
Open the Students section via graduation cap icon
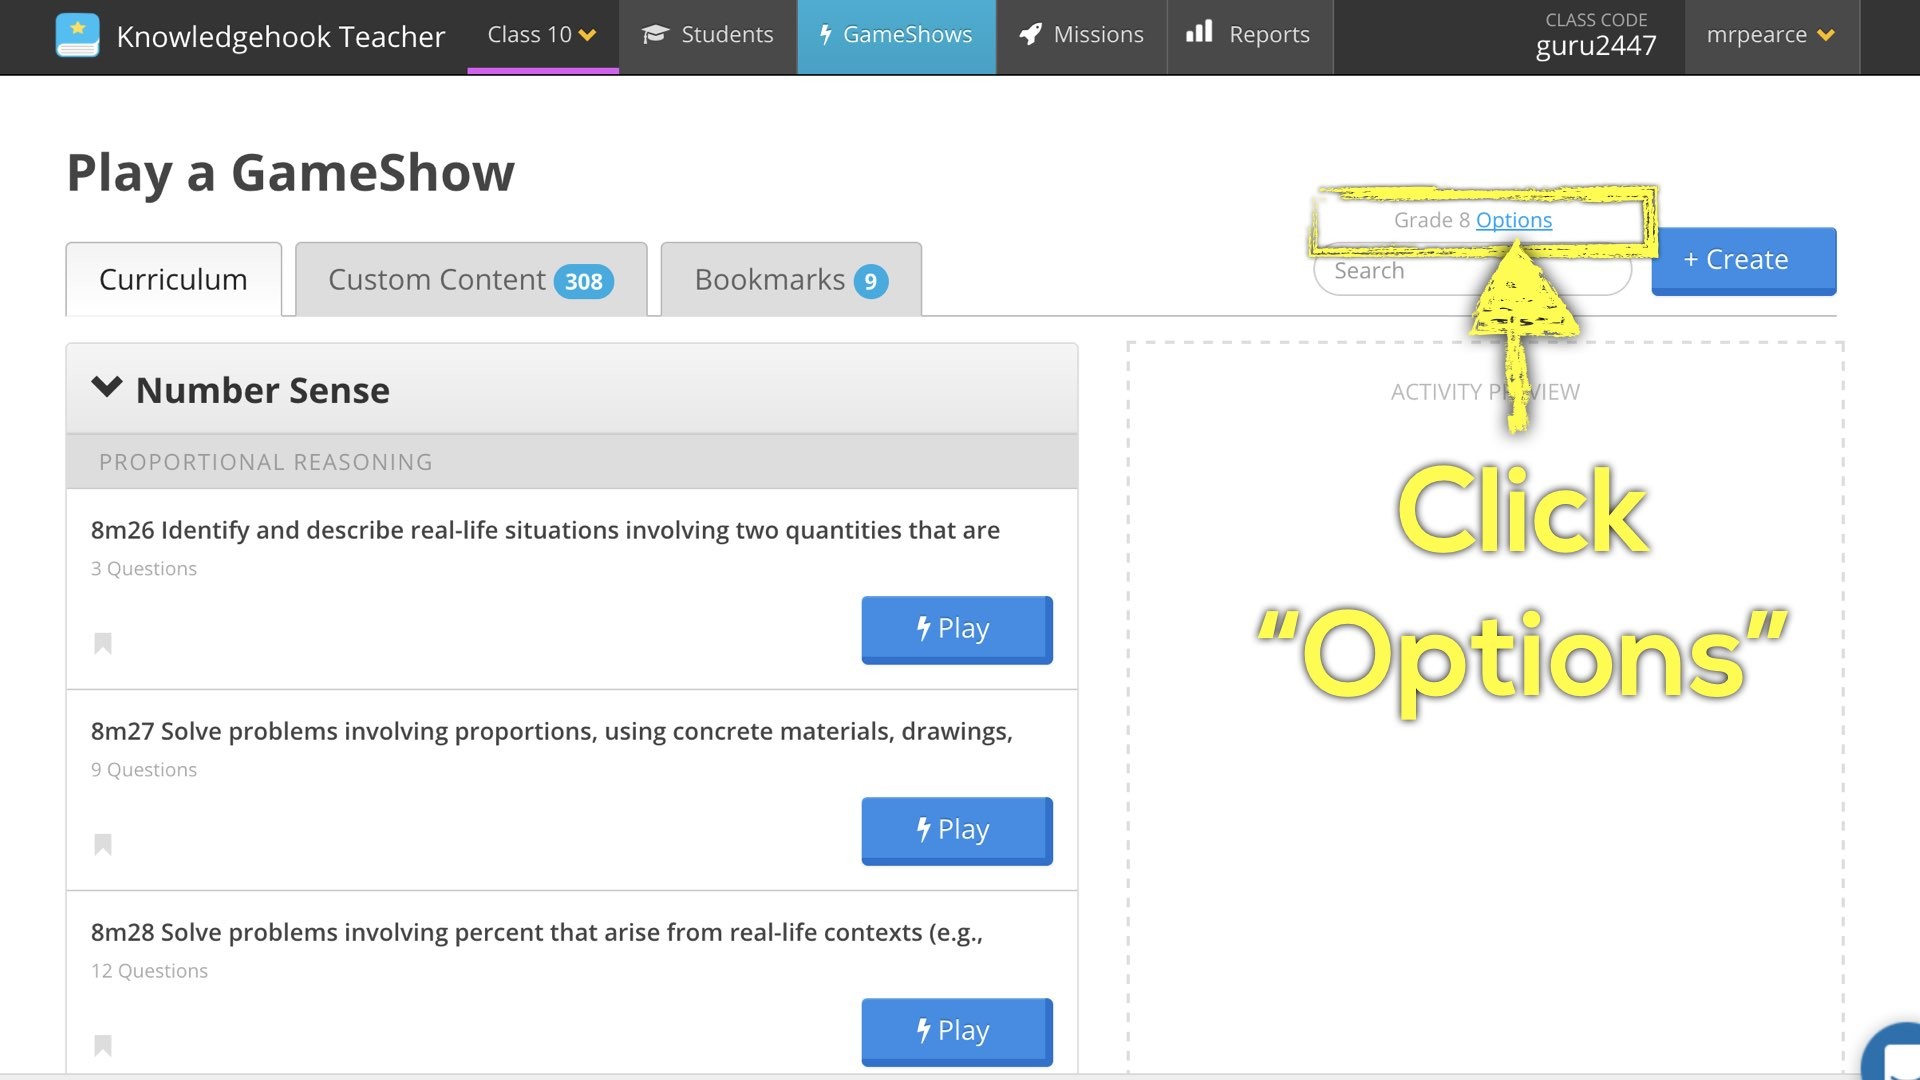pos(655,34)
